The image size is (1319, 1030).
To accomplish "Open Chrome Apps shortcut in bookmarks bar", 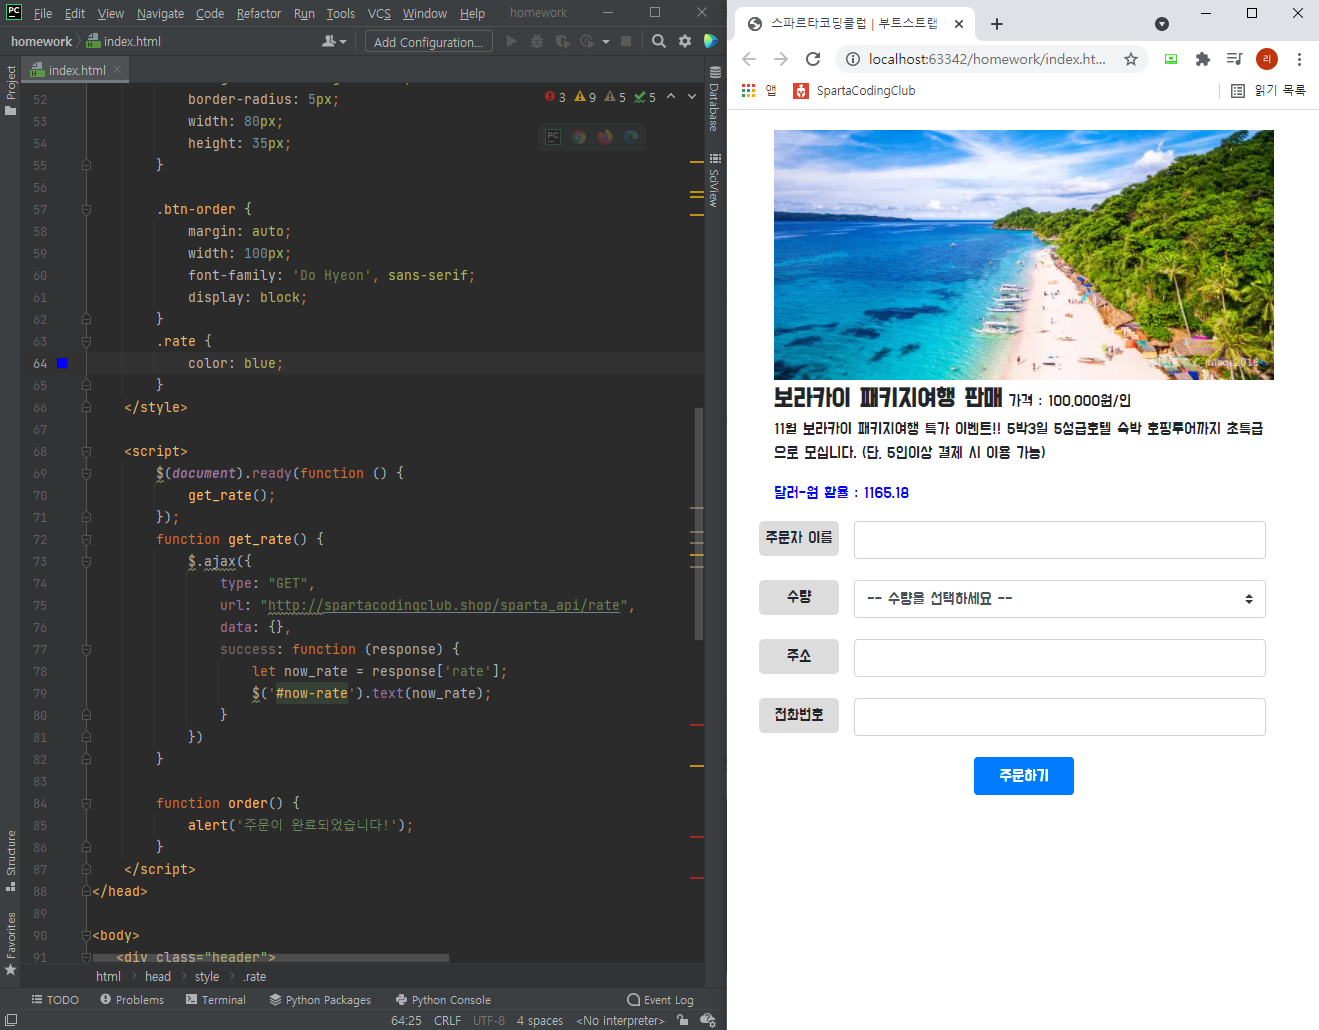I will pos(760,90).
